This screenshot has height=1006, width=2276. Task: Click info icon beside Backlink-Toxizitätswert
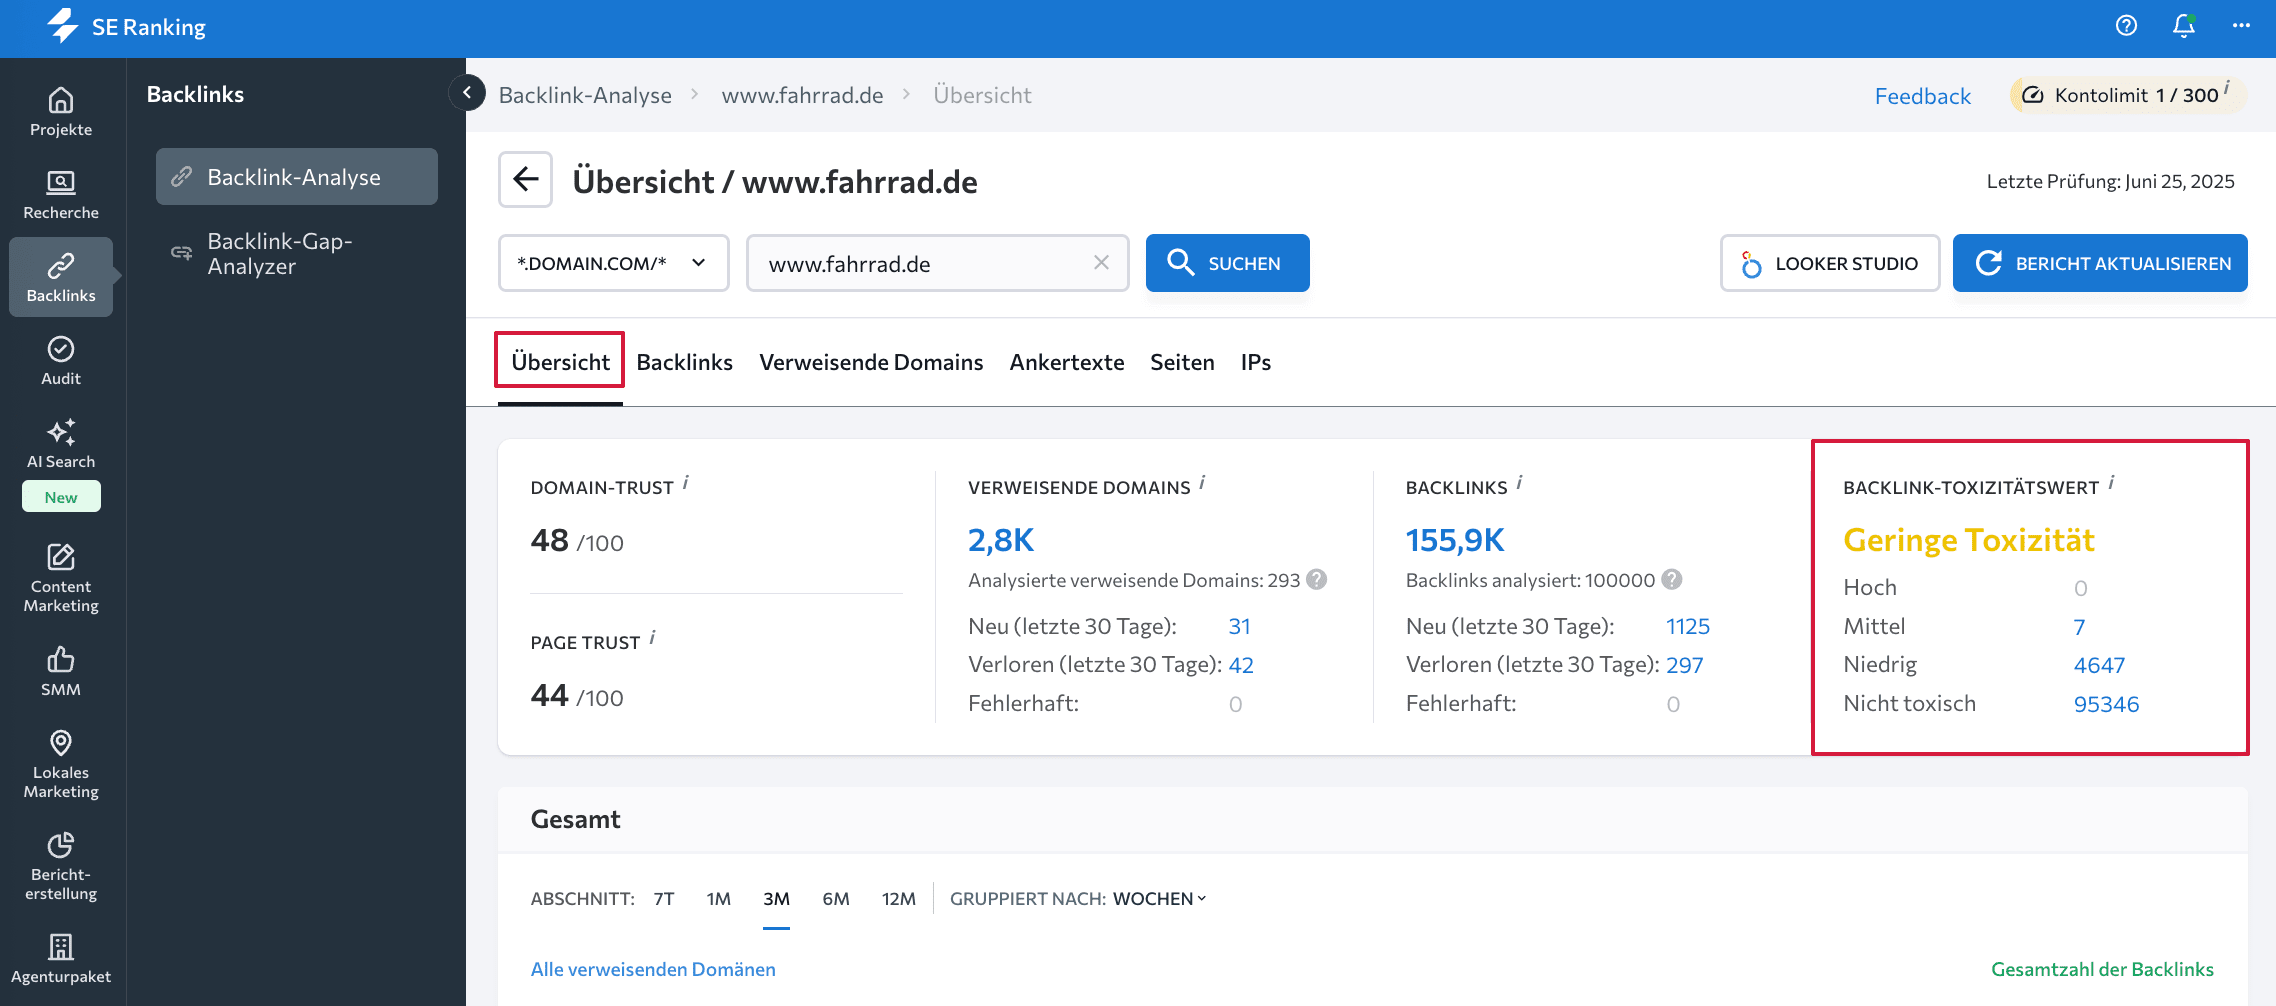pos(2111,483)
